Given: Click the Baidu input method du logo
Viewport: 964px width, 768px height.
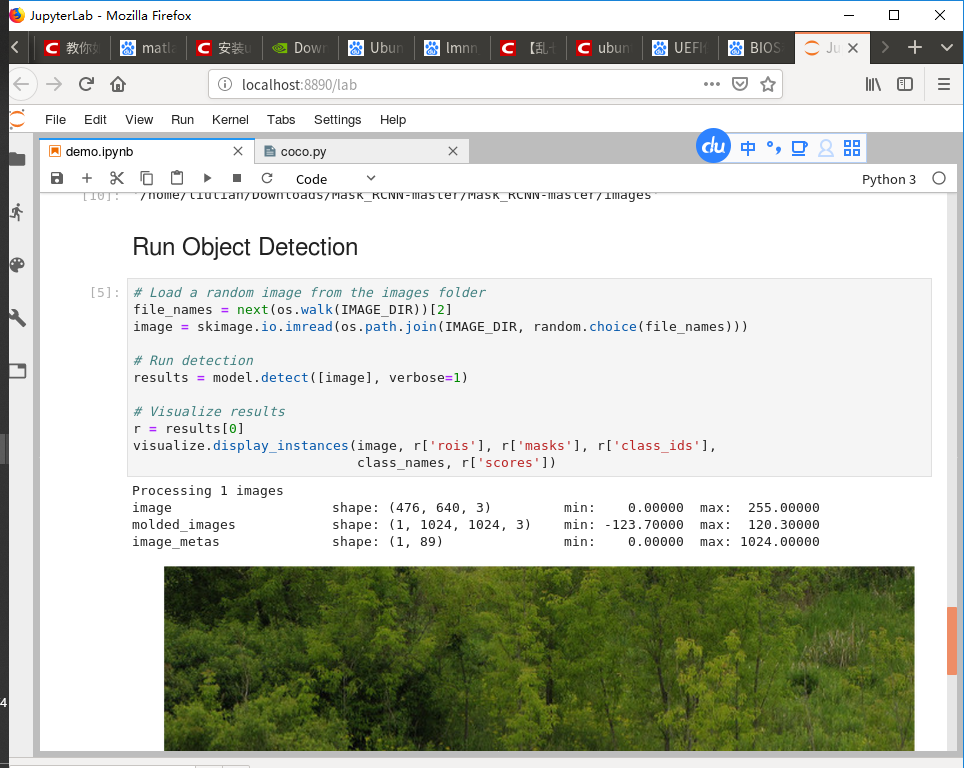Looking at the screenshot, I should pyautogui.click(x=713, y=146).
